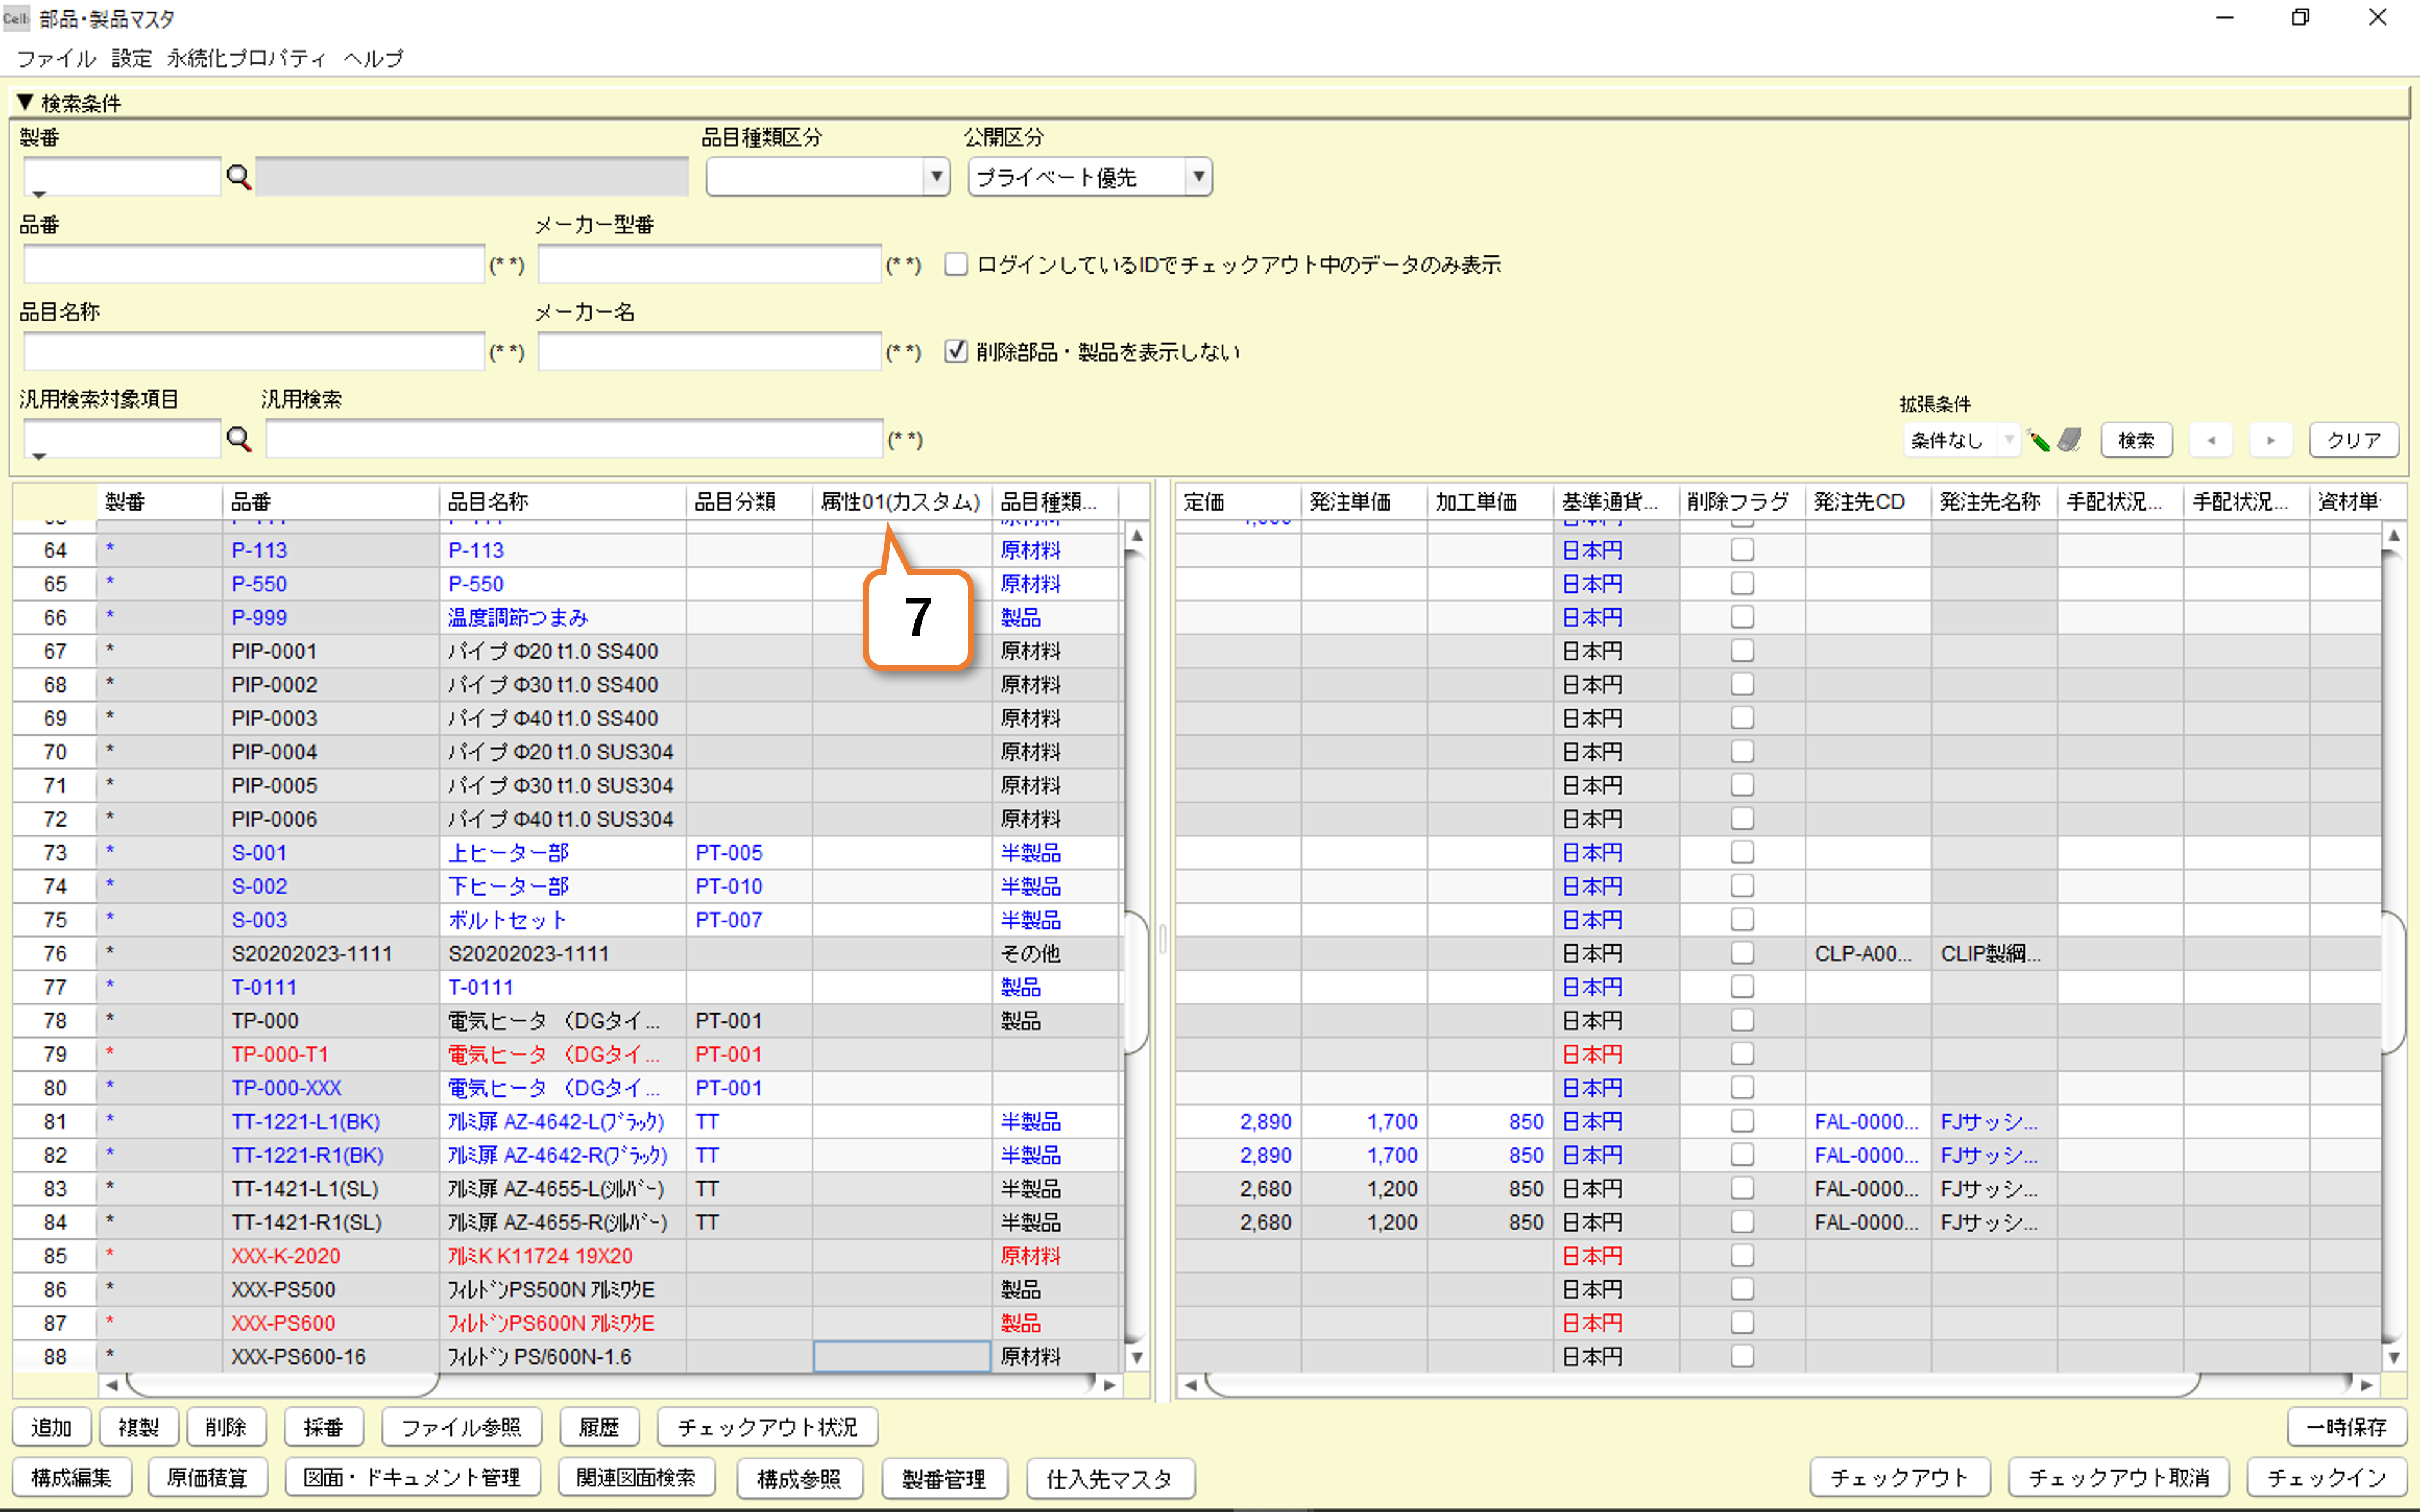Viewport: 2420px width, 1512px height.
Task: Expand the 製番 field small arrow
Action: (39, 194)
